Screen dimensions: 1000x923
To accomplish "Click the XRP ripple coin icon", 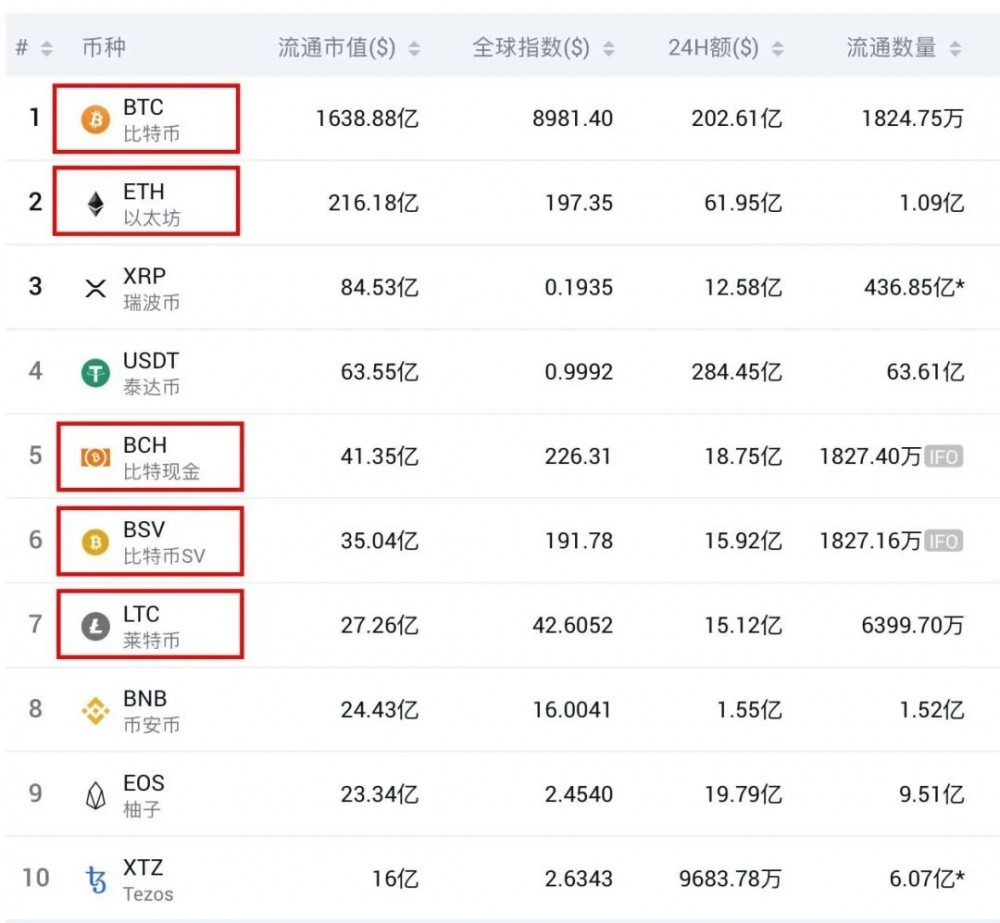I will pyautogui.click(x=96, y=289).
